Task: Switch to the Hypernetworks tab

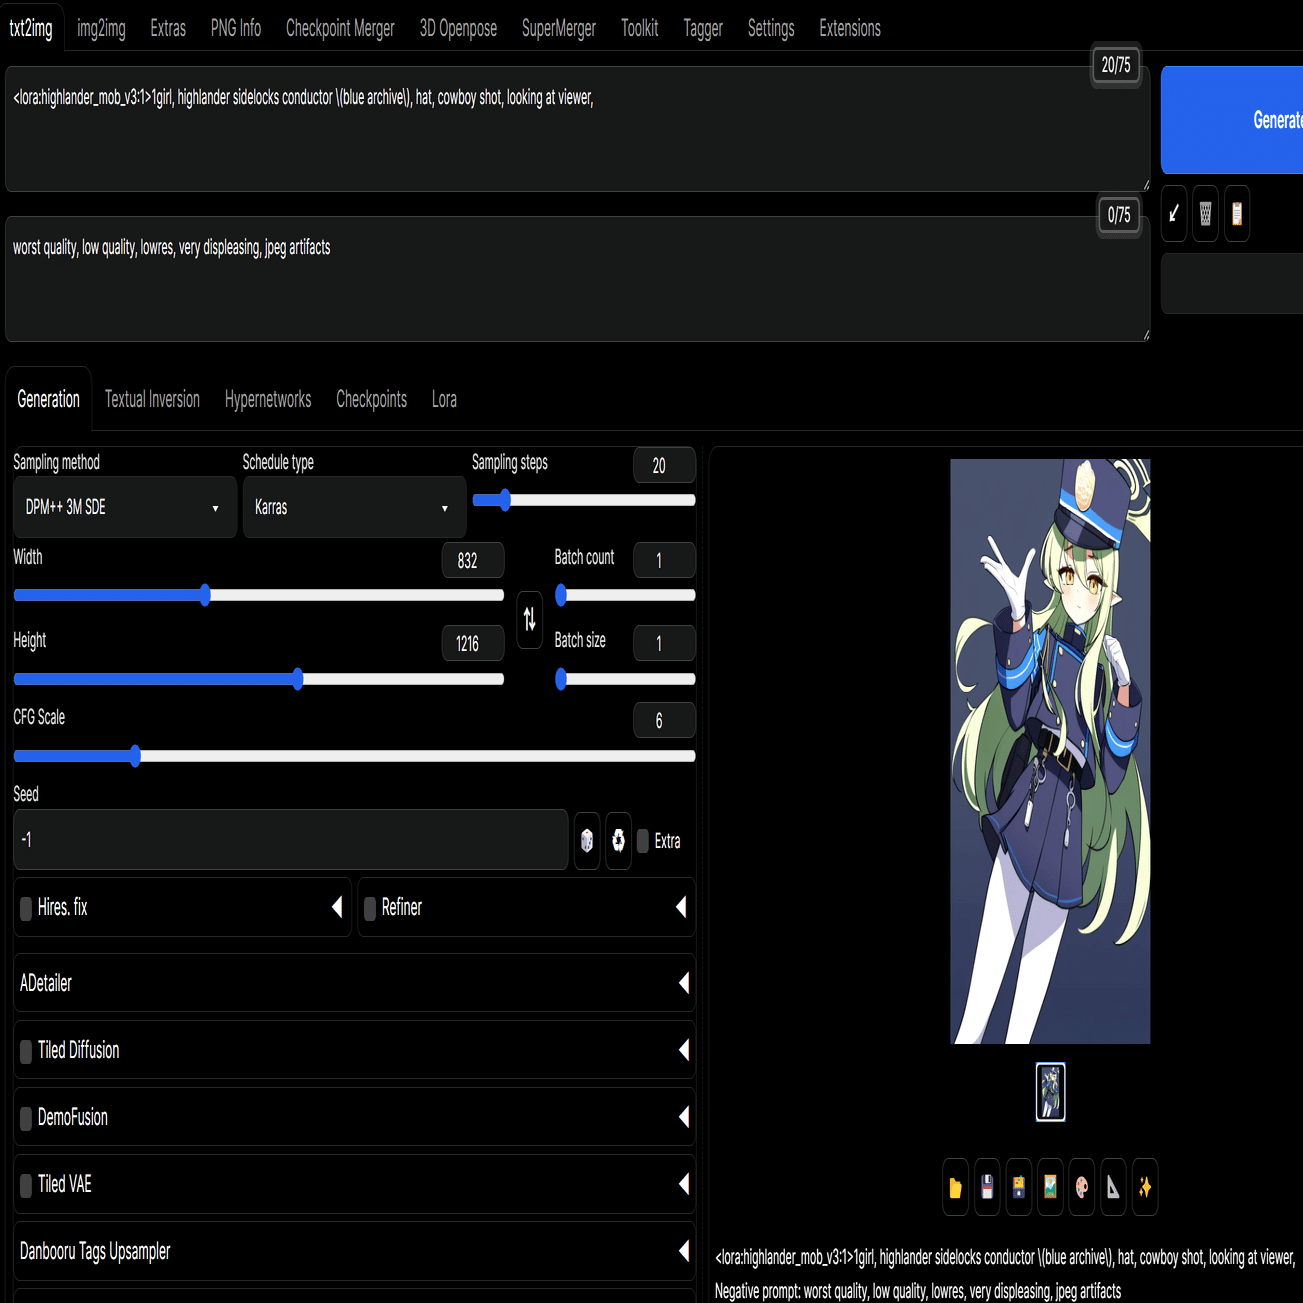Action: [x=268, y=399]
